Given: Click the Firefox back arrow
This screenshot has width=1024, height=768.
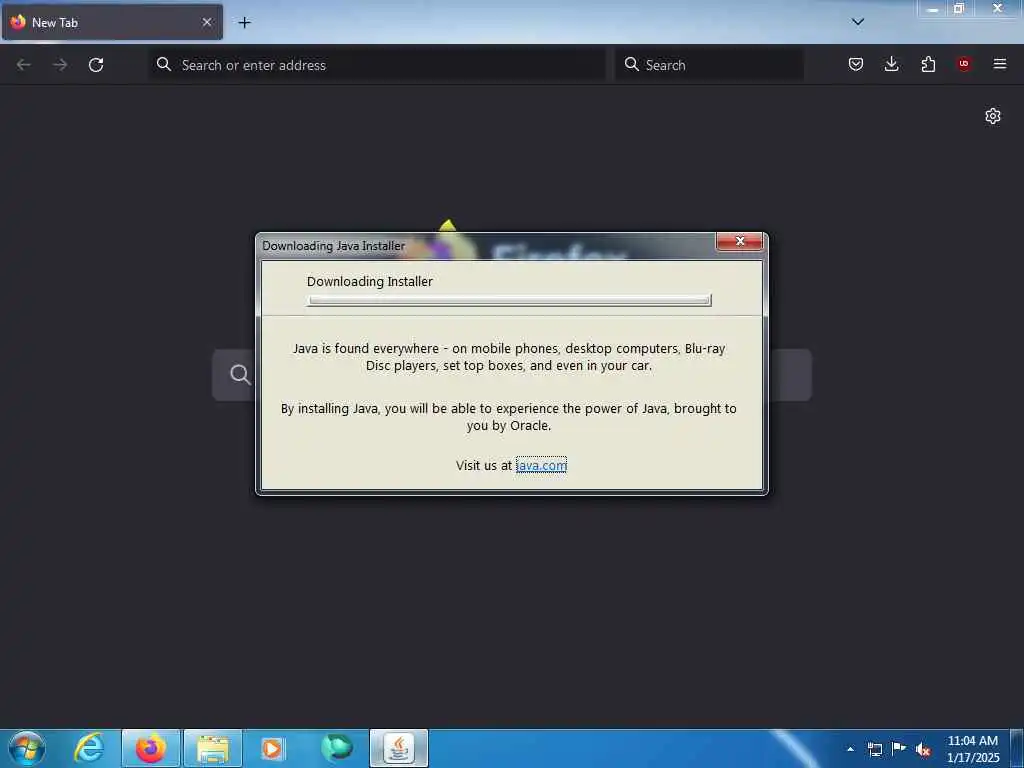Looking at the screenshot, I should click(24, 65).
